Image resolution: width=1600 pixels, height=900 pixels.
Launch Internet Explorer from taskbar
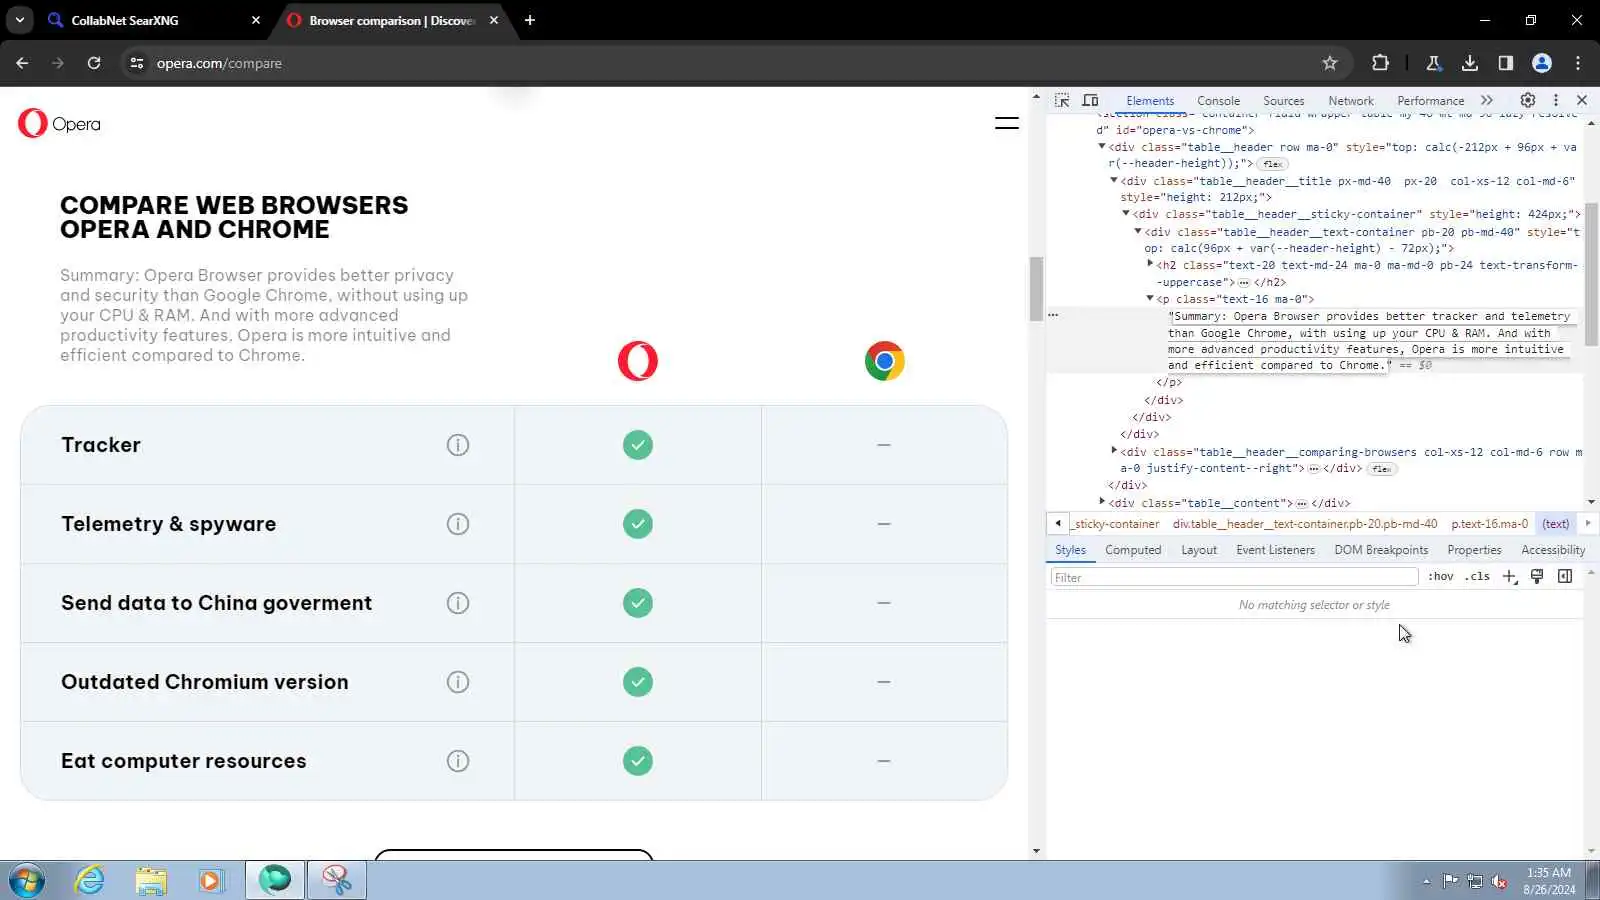coord(90,881)
